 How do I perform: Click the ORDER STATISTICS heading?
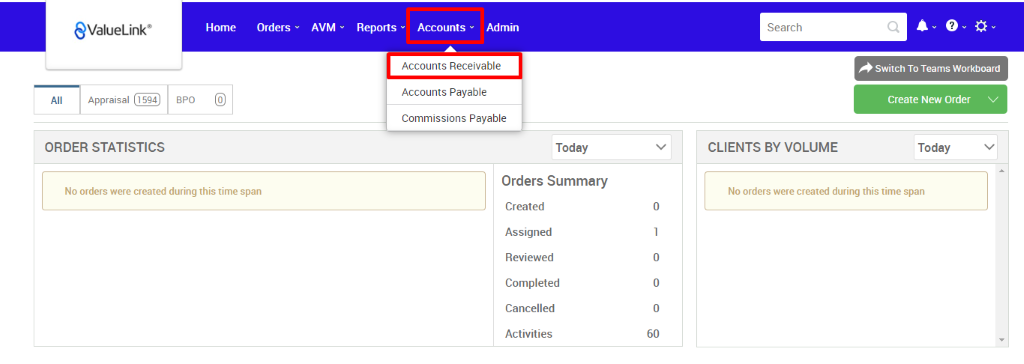104,148
